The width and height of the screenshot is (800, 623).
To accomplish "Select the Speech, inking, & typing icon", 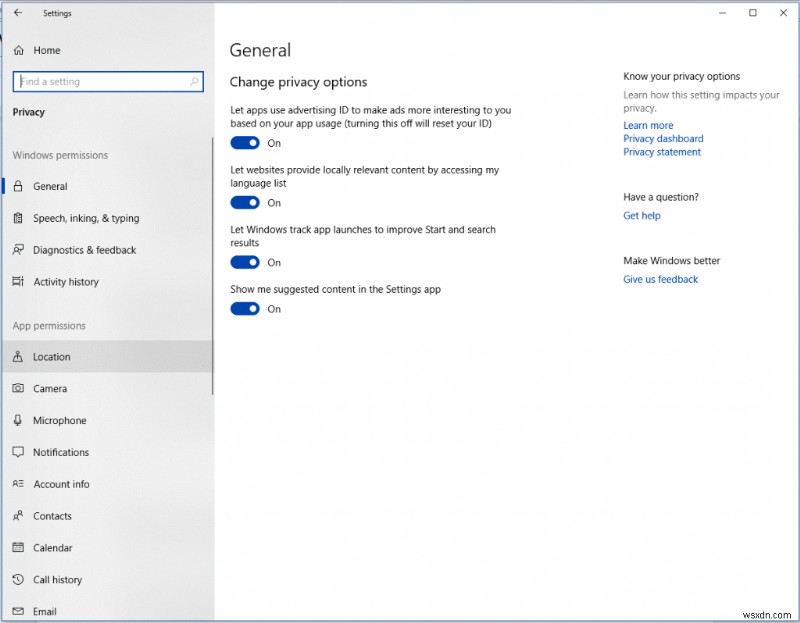I will pos(19,218).
